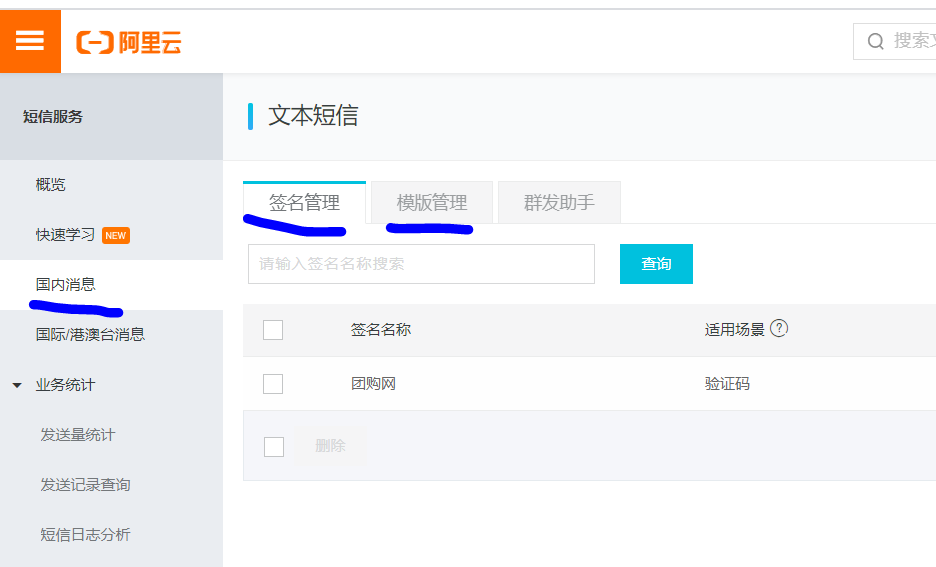
Task: Switch to the 群发助手 tab
Action: [x=559, y=203]
